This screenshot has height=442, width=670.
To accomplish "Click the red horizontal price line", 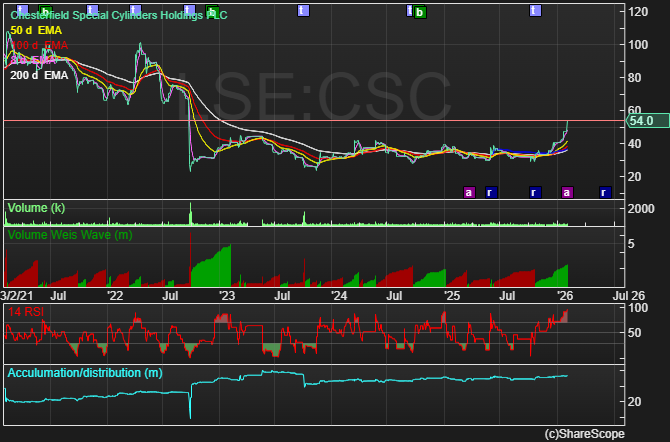I will point(300,121).
